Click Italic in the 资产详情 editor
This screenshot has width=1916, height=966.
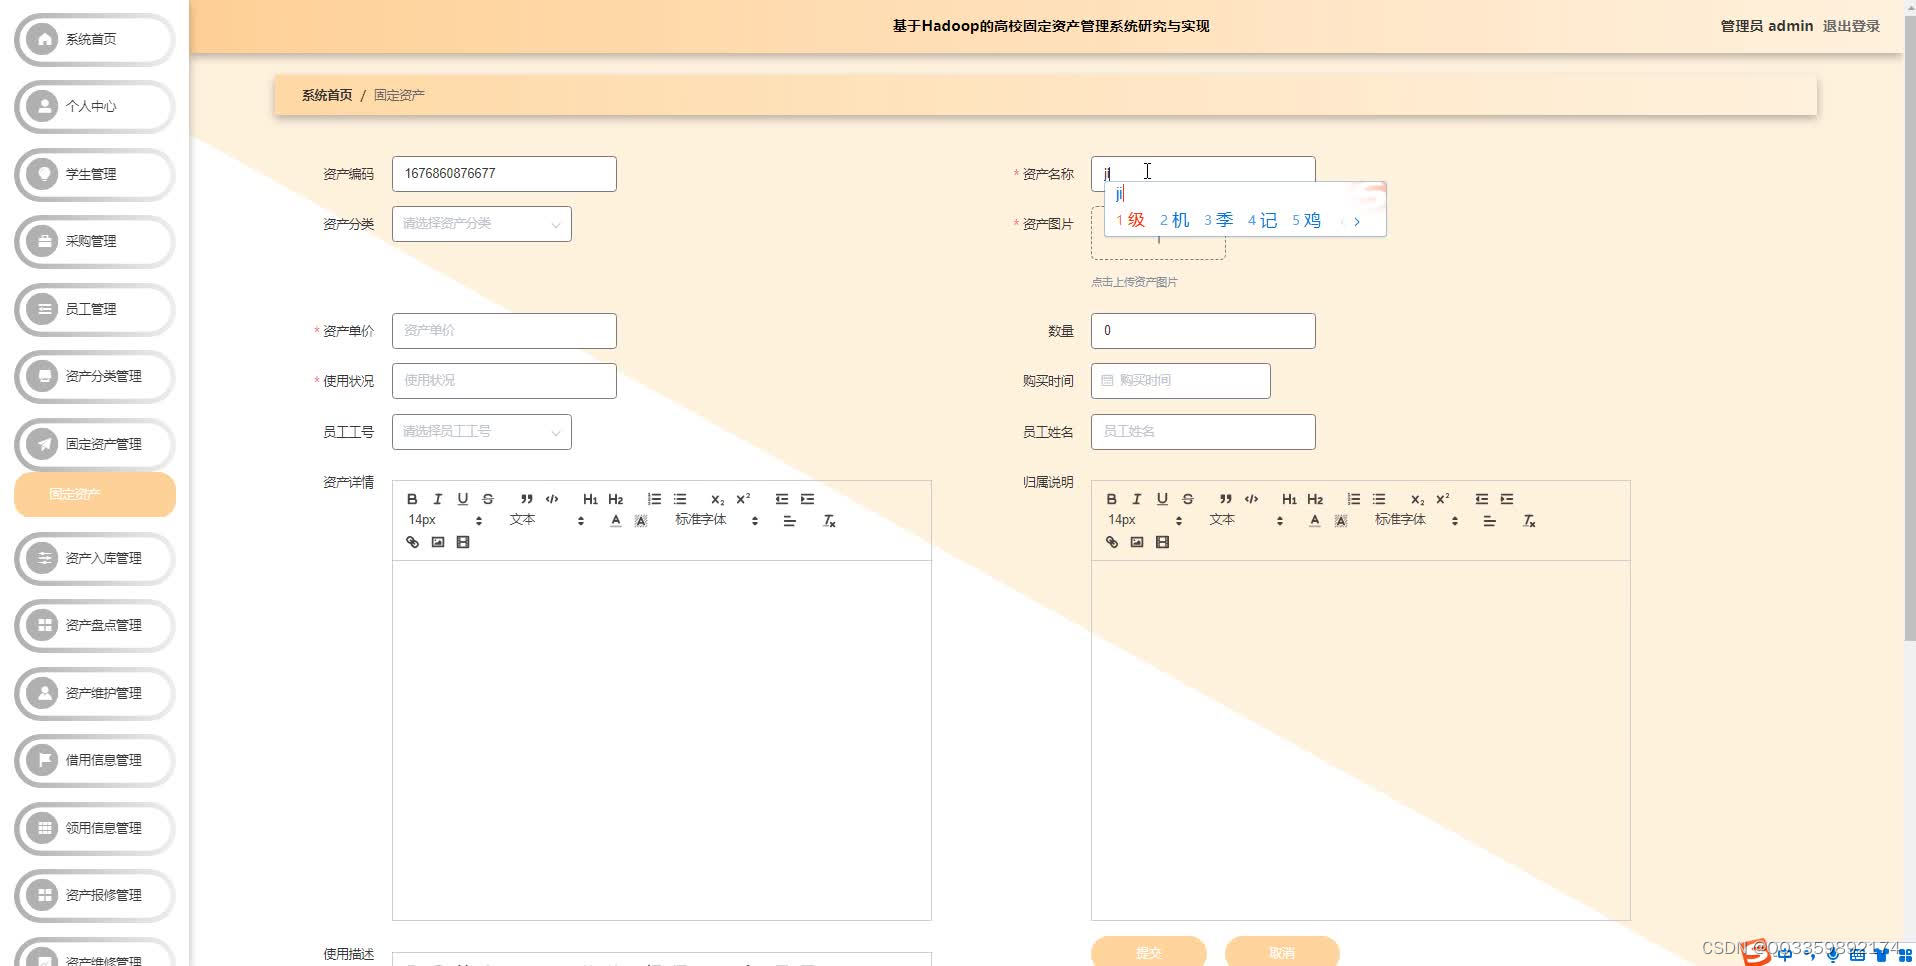point(437,499)
